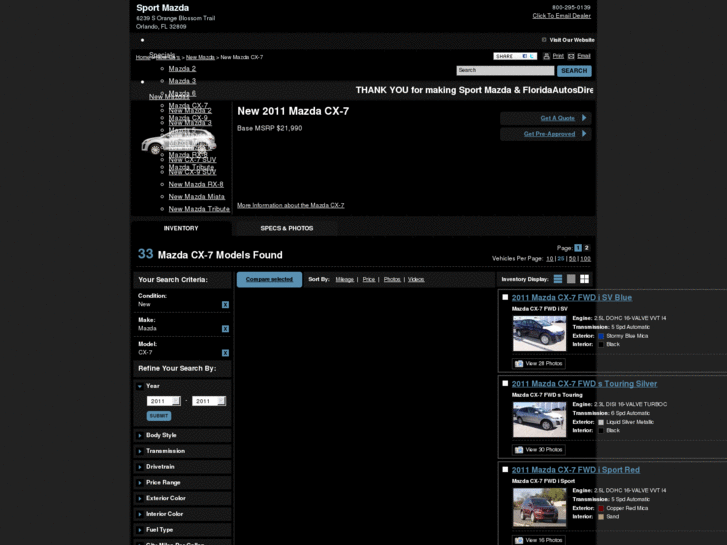
Task: Click the printer icon beside Print
Action: (x=546, y=56)
